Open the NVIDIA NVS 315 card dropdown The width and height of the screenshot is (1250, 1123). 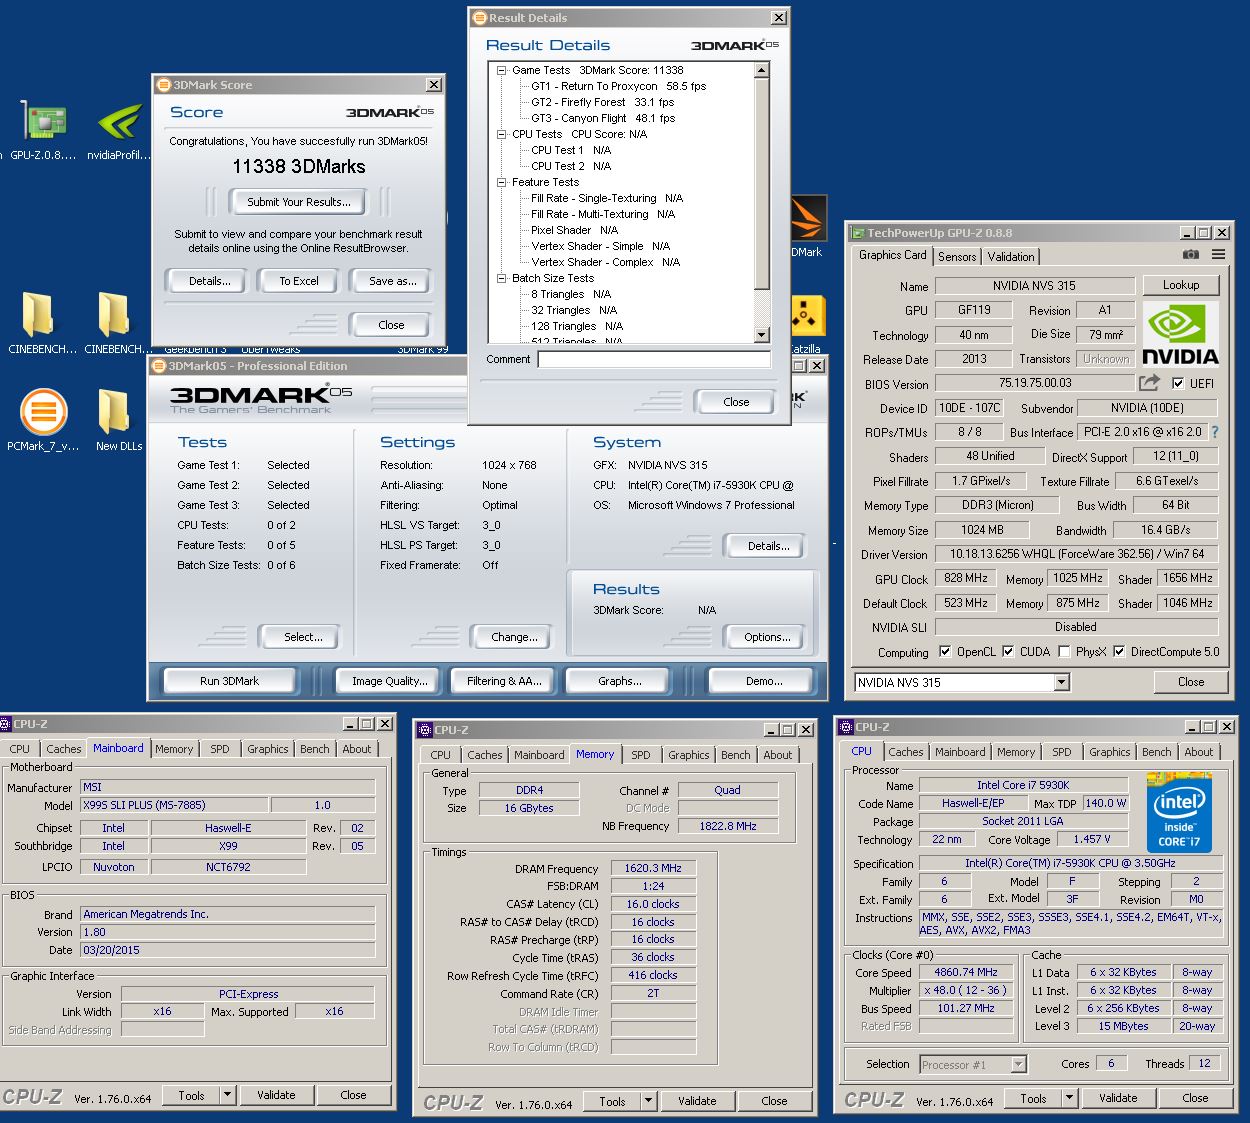click(x=1062, y=682)
